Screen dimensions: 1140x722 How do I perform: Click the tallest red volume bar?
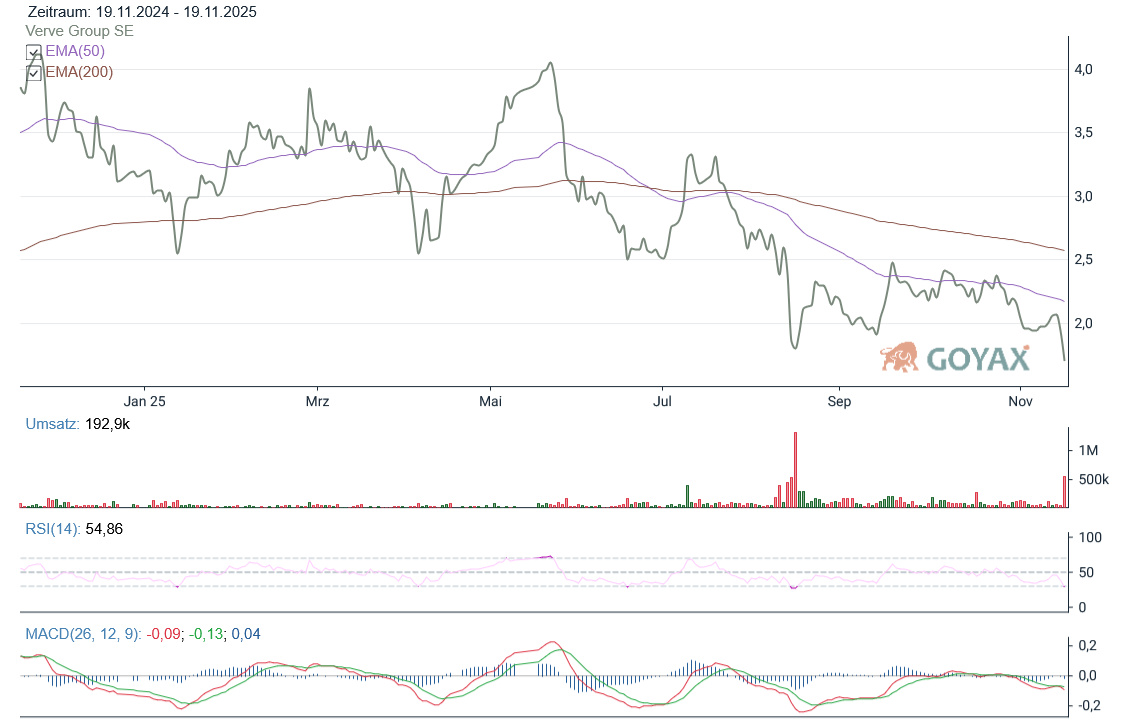point(795,470)
